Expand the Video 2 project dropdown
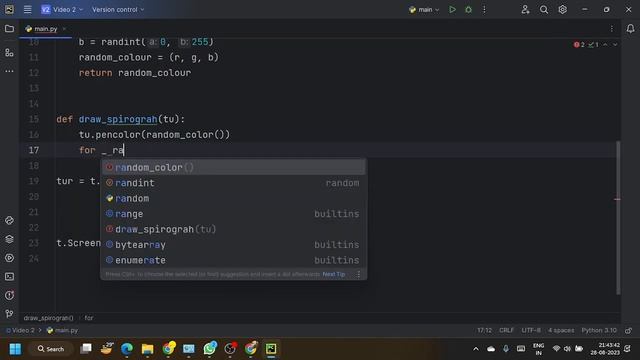The image size is (640, 360). click(x=62, y=9)
